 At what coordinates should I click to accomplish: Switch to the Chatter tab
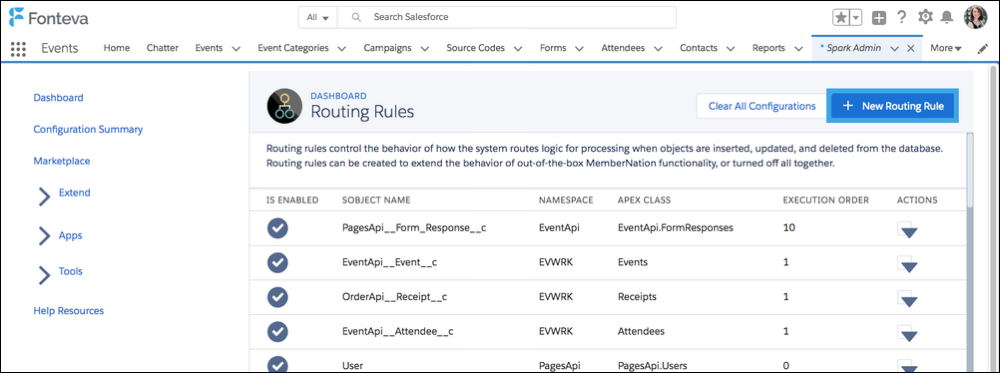point(163,48)
